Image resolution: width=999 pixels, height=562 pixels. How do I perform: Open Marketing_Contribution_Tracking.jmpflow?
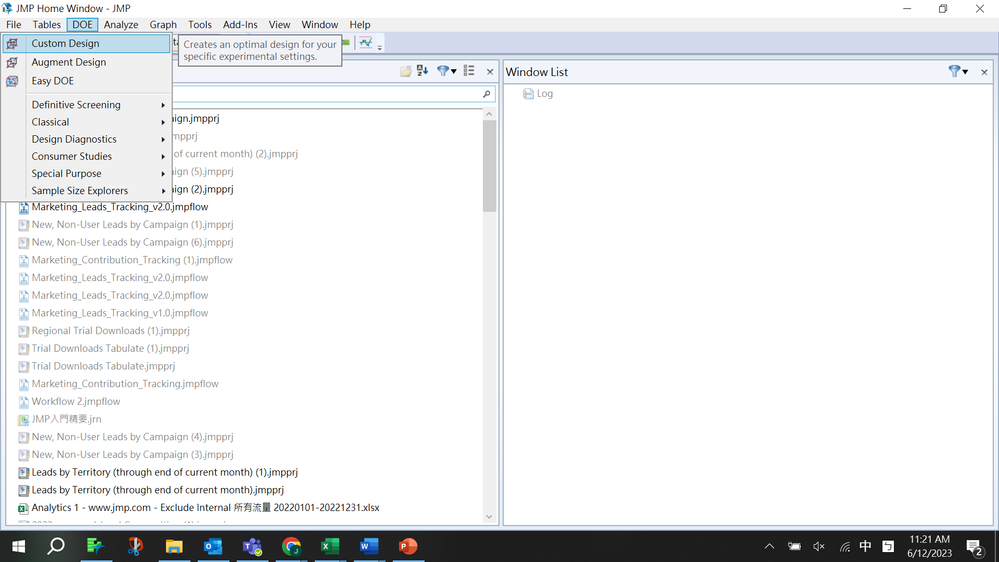point(125,384)
